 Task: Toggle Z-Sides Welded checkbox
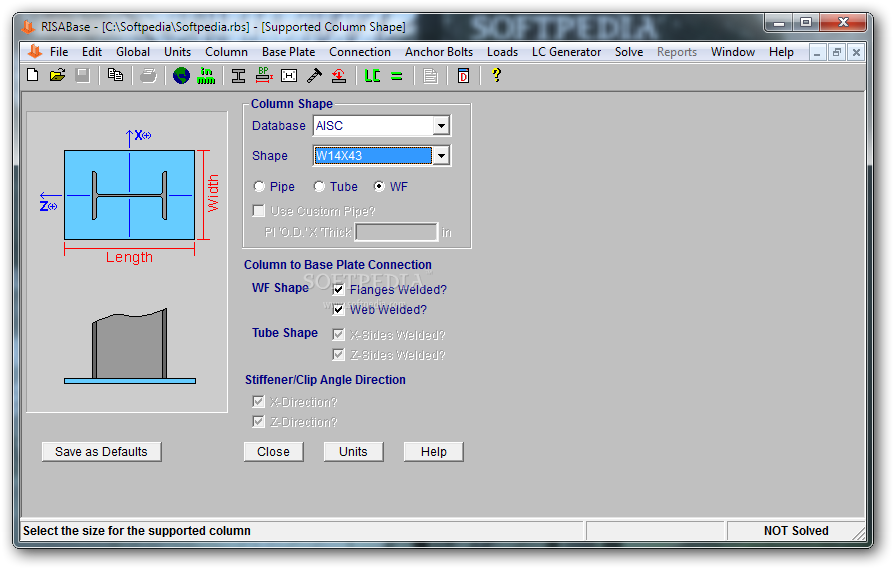[339, 355]
